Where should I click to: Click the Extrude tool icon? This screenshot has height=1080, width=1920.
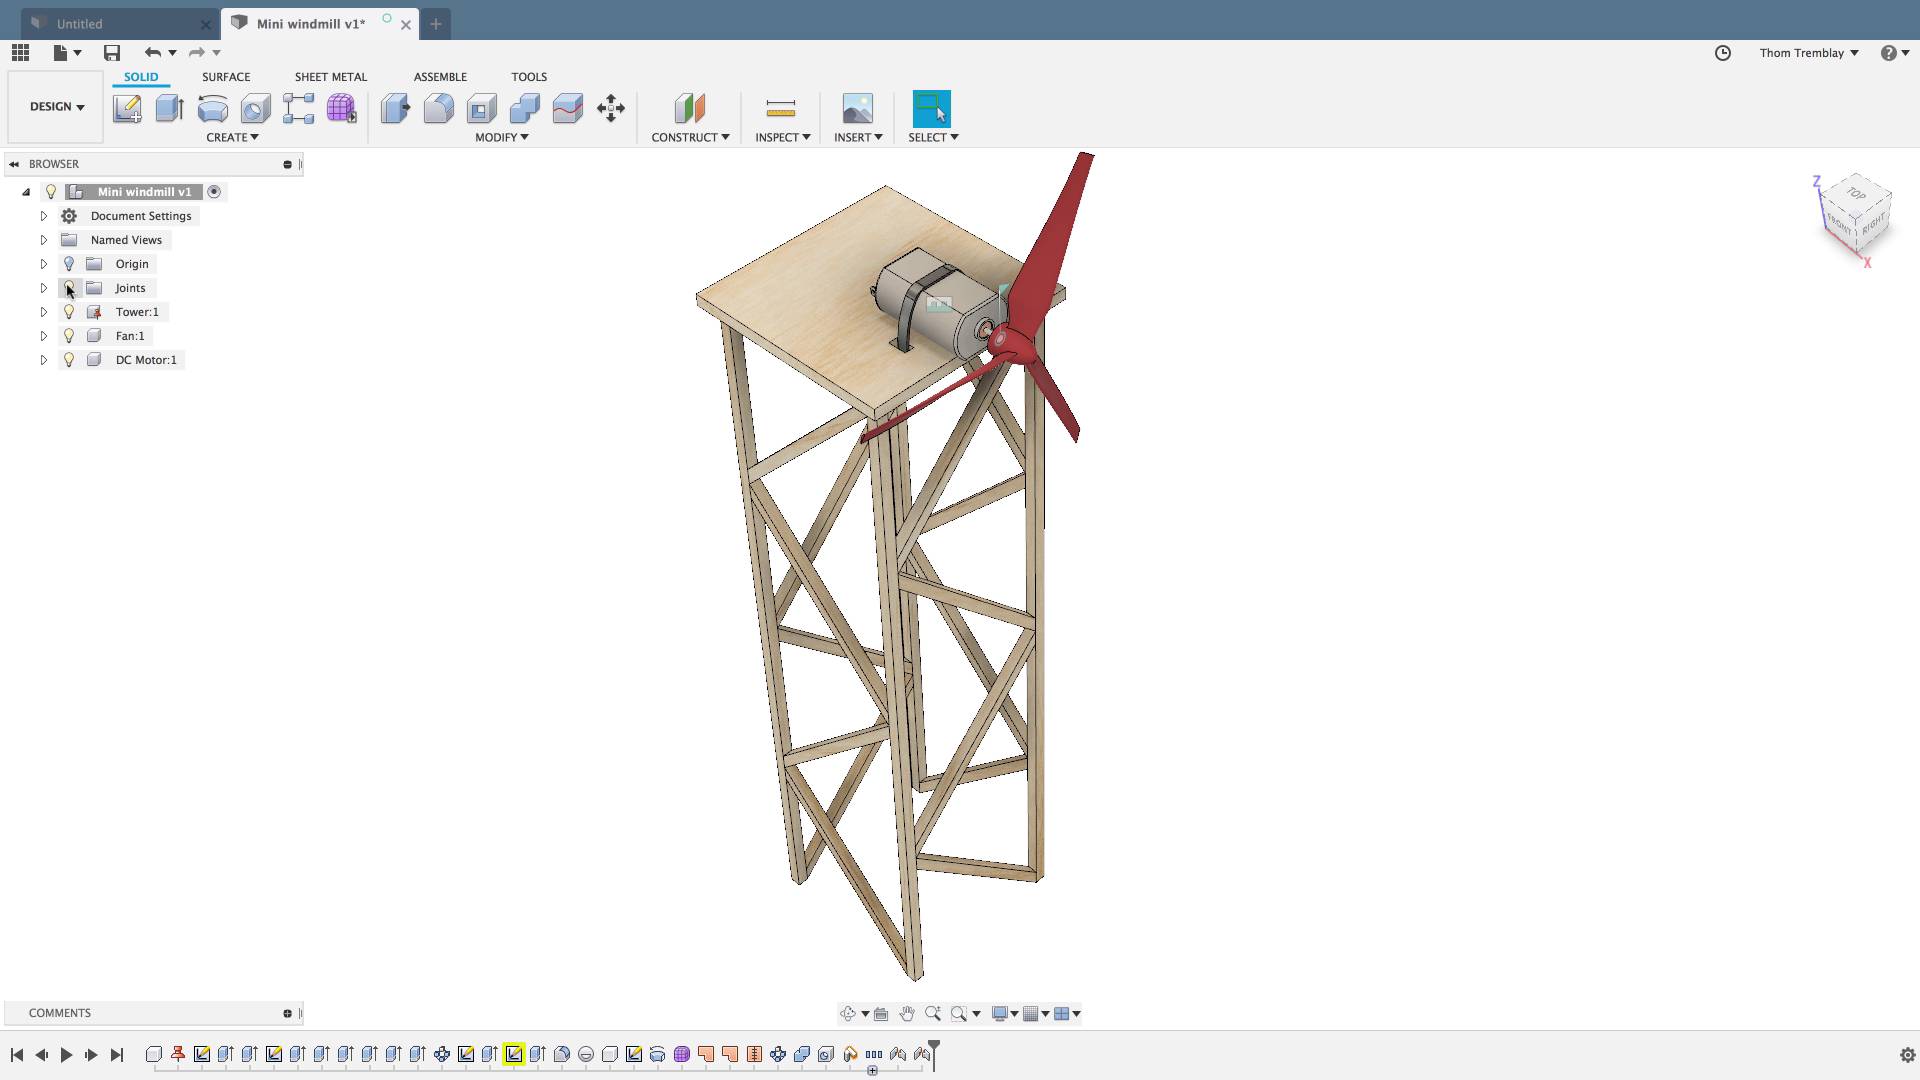(x=169, y=108)
